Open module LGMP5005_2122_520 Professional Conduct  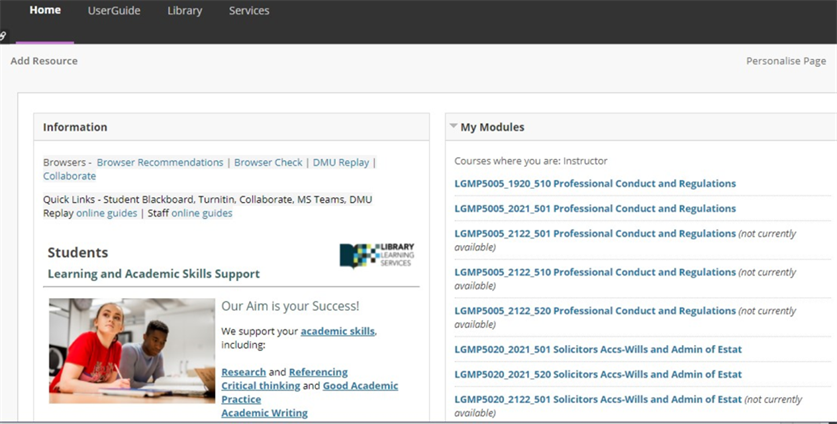[595, 310]
